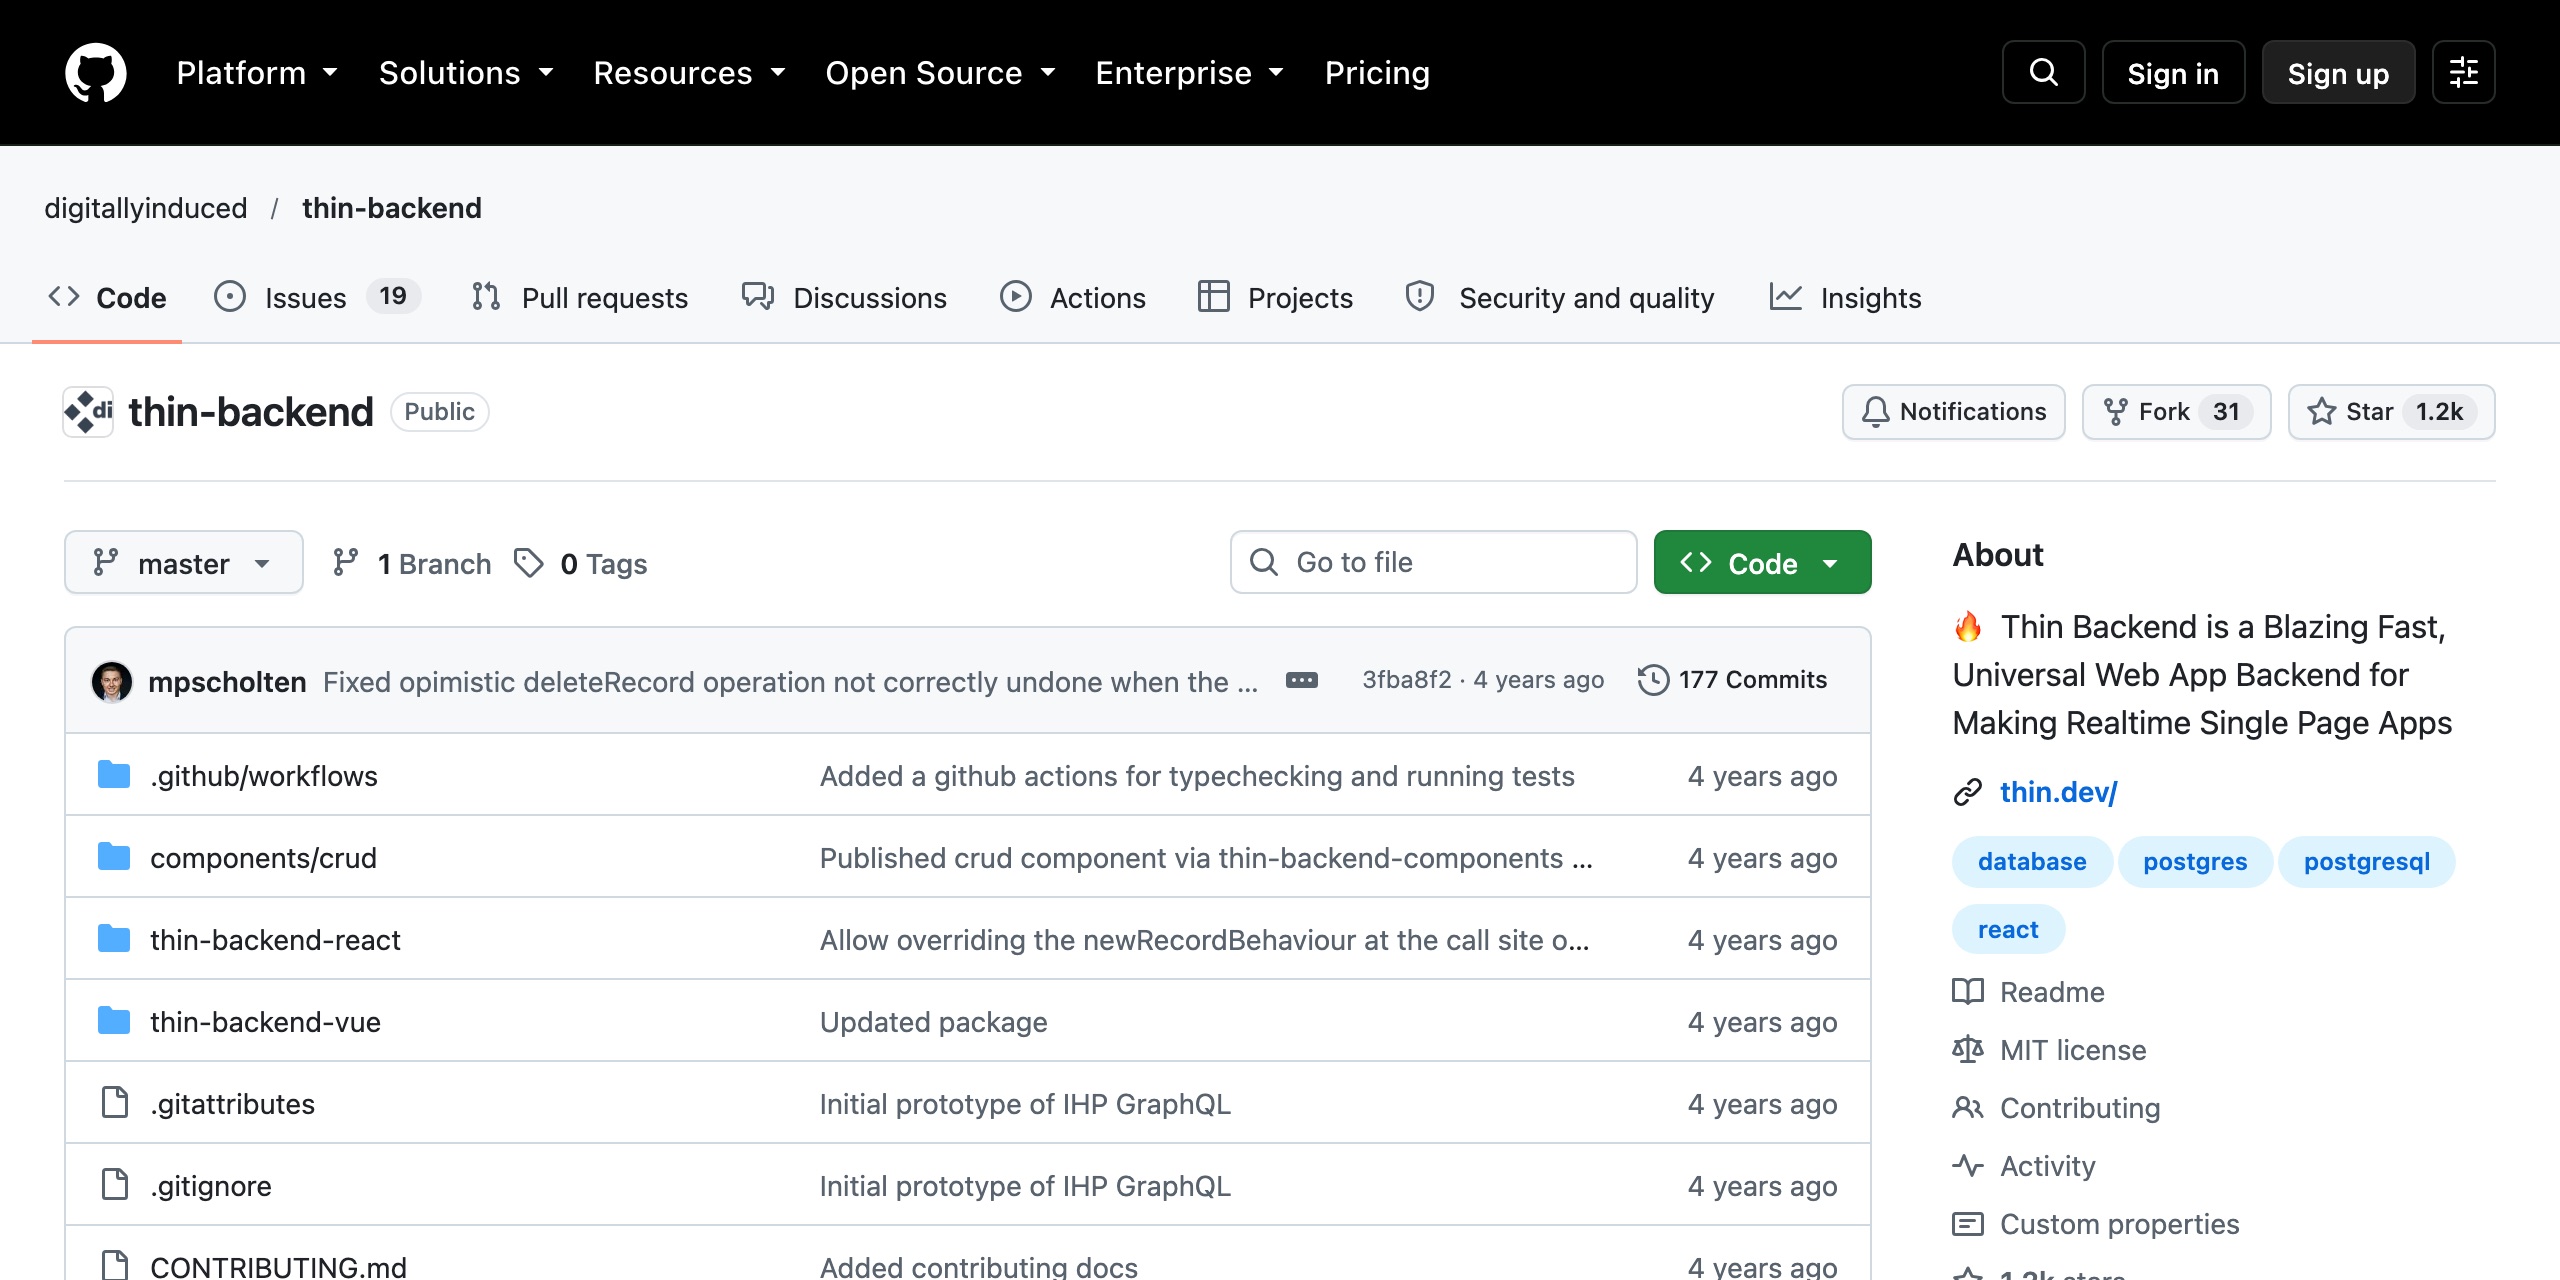Viewport: 2560px width, 1280px height.
Task: Open the Activity link
Action: coord(2024,1166)
